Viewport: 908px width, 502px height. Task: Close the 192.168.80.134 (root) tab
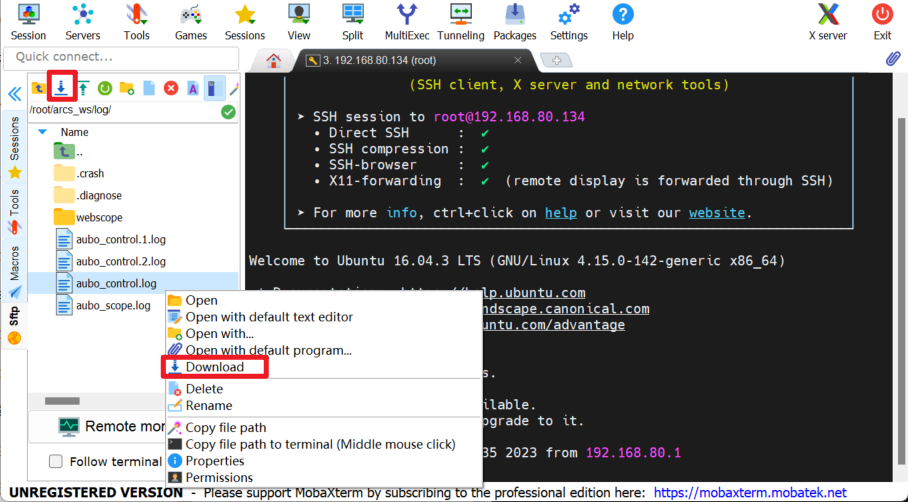coord(518,60)
